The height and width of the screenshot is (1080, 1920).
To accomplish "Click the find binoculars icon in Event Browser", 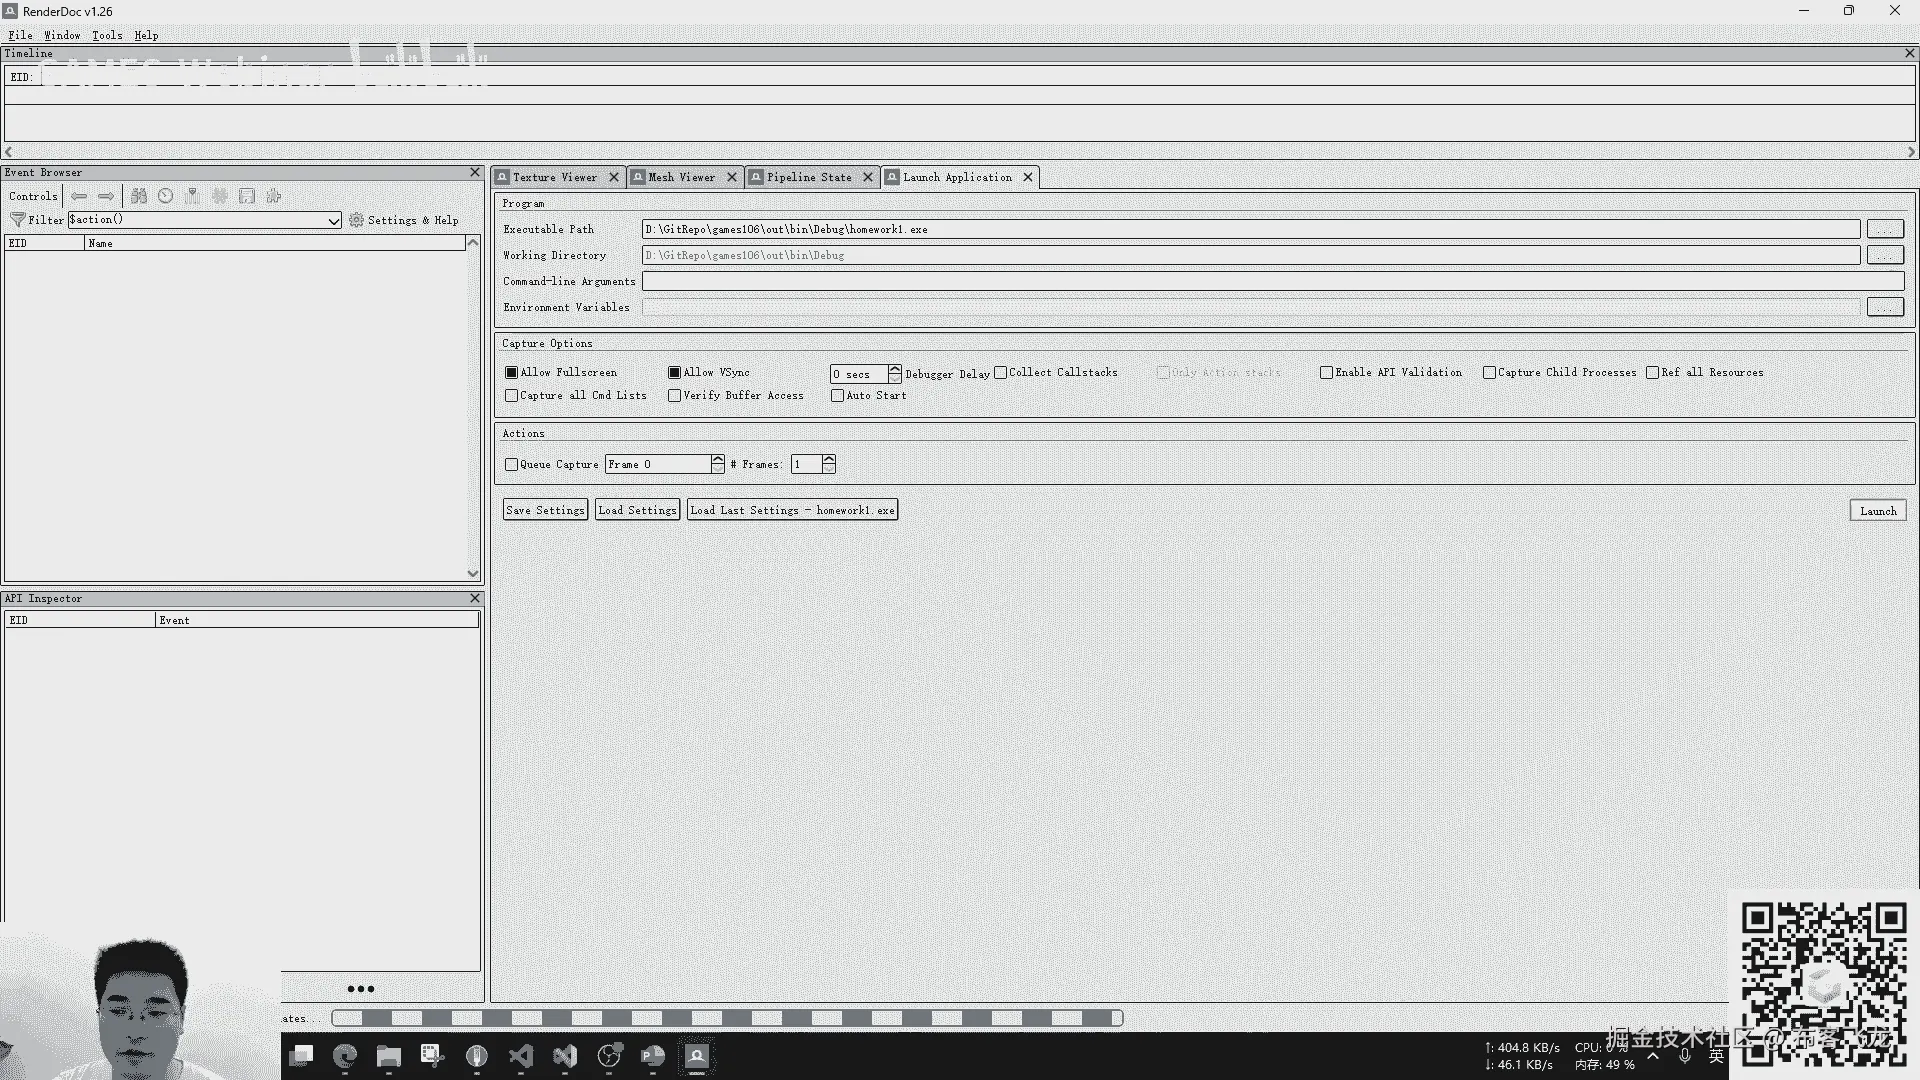I will coord(139,196).
